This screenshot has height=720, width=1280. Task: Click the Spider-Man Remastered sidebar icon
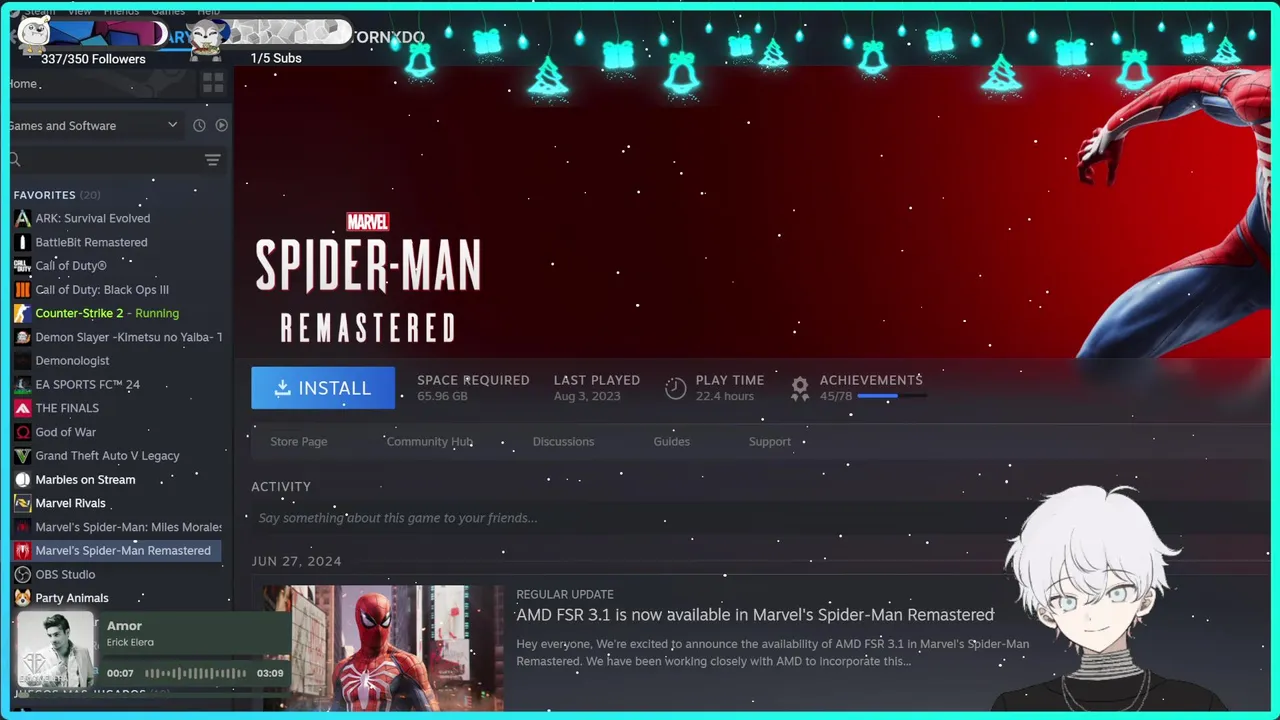(22, 551)
